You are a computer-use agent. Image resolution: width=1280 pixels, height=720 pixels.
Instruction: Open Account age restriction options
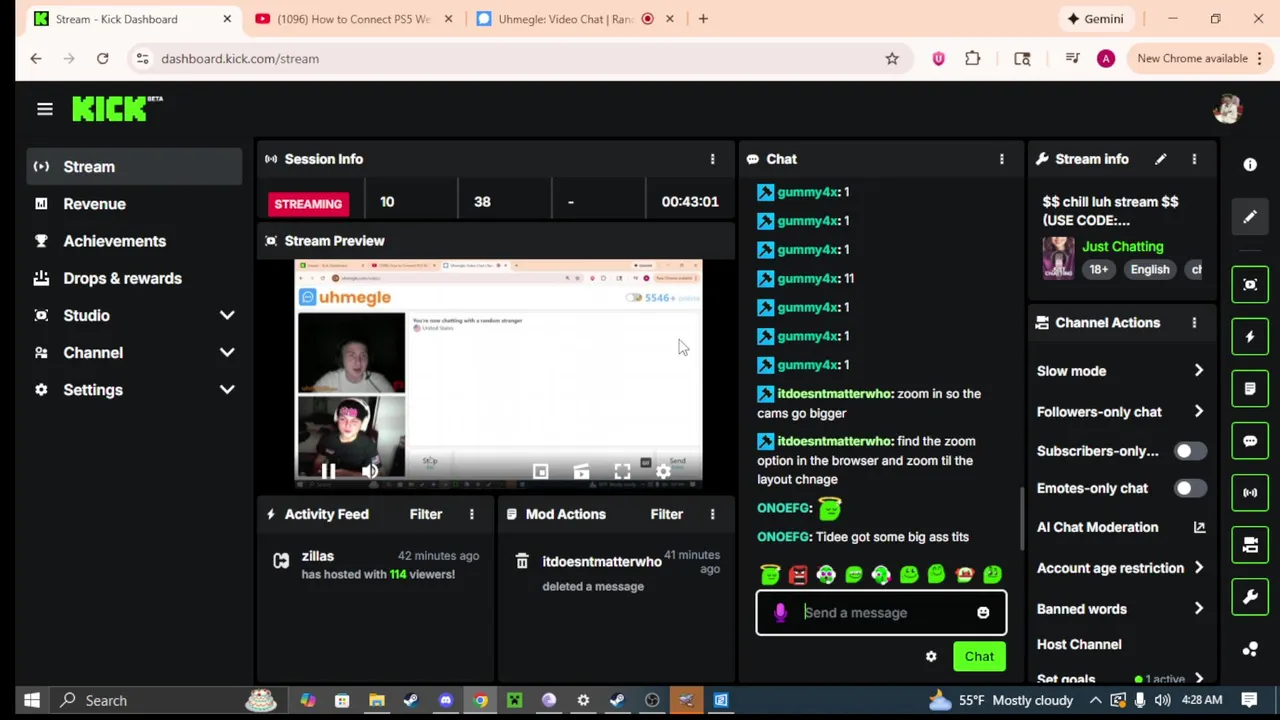tap(1121, 568)
